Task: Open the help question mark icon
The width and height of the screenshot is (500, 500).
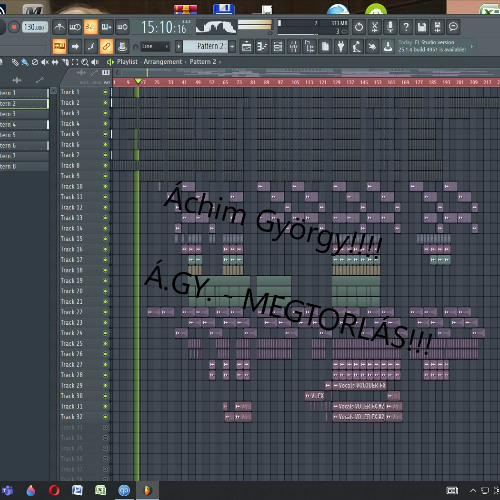Action: click(x=406, y=27)
